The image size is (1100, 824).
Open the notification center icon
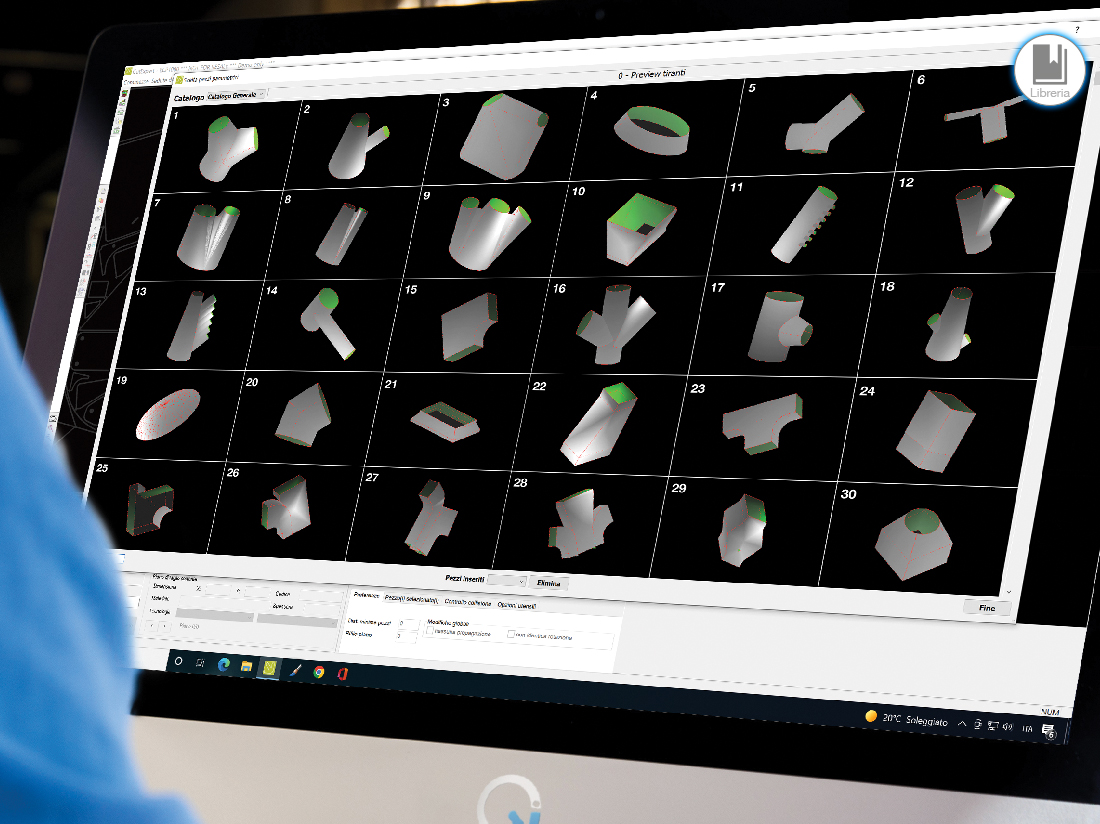(x=1049, y=731)
